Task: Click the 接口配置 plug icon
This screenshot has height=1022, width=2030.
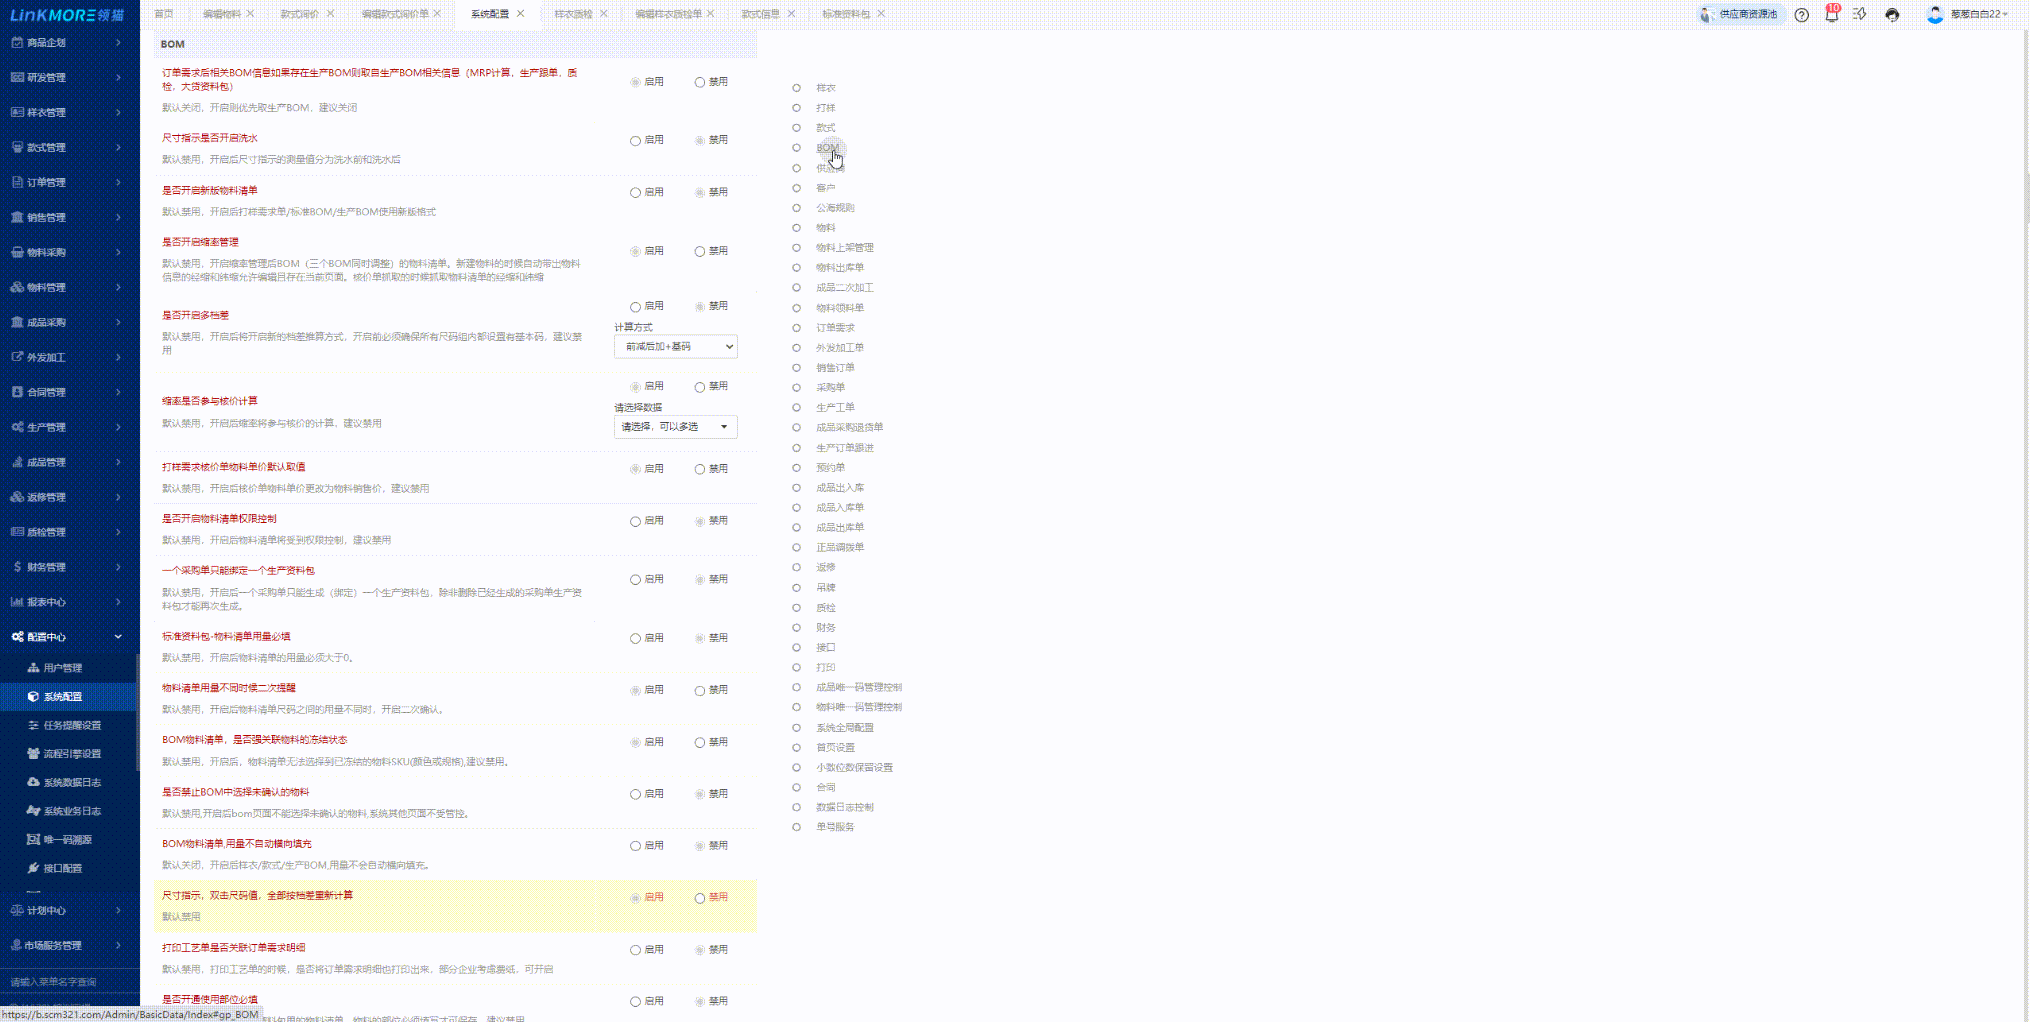Action: tap(33, 869)
